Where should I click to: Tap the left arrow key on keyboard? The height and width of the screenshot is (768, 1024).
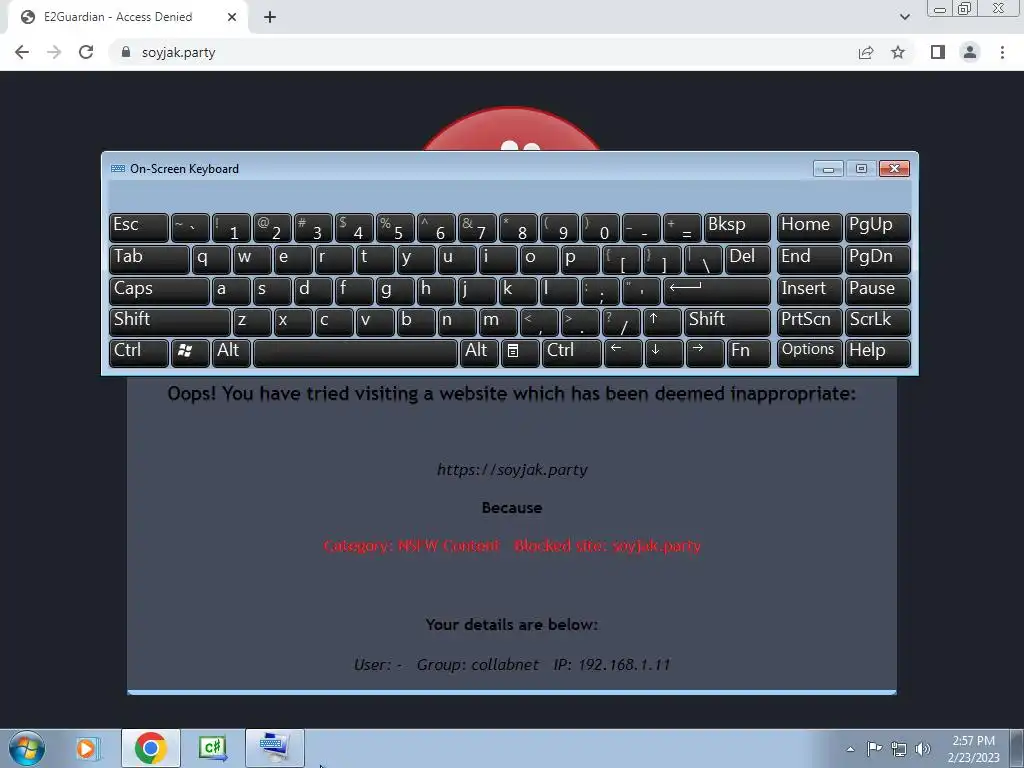[x=622, y=353]
